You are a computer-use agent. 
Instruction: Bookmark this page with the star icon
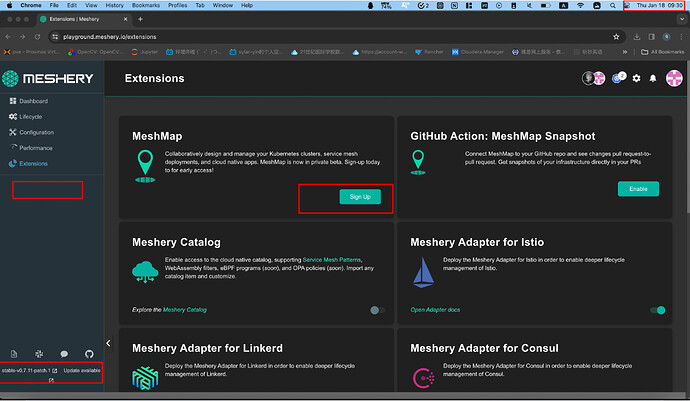point(616,37)
